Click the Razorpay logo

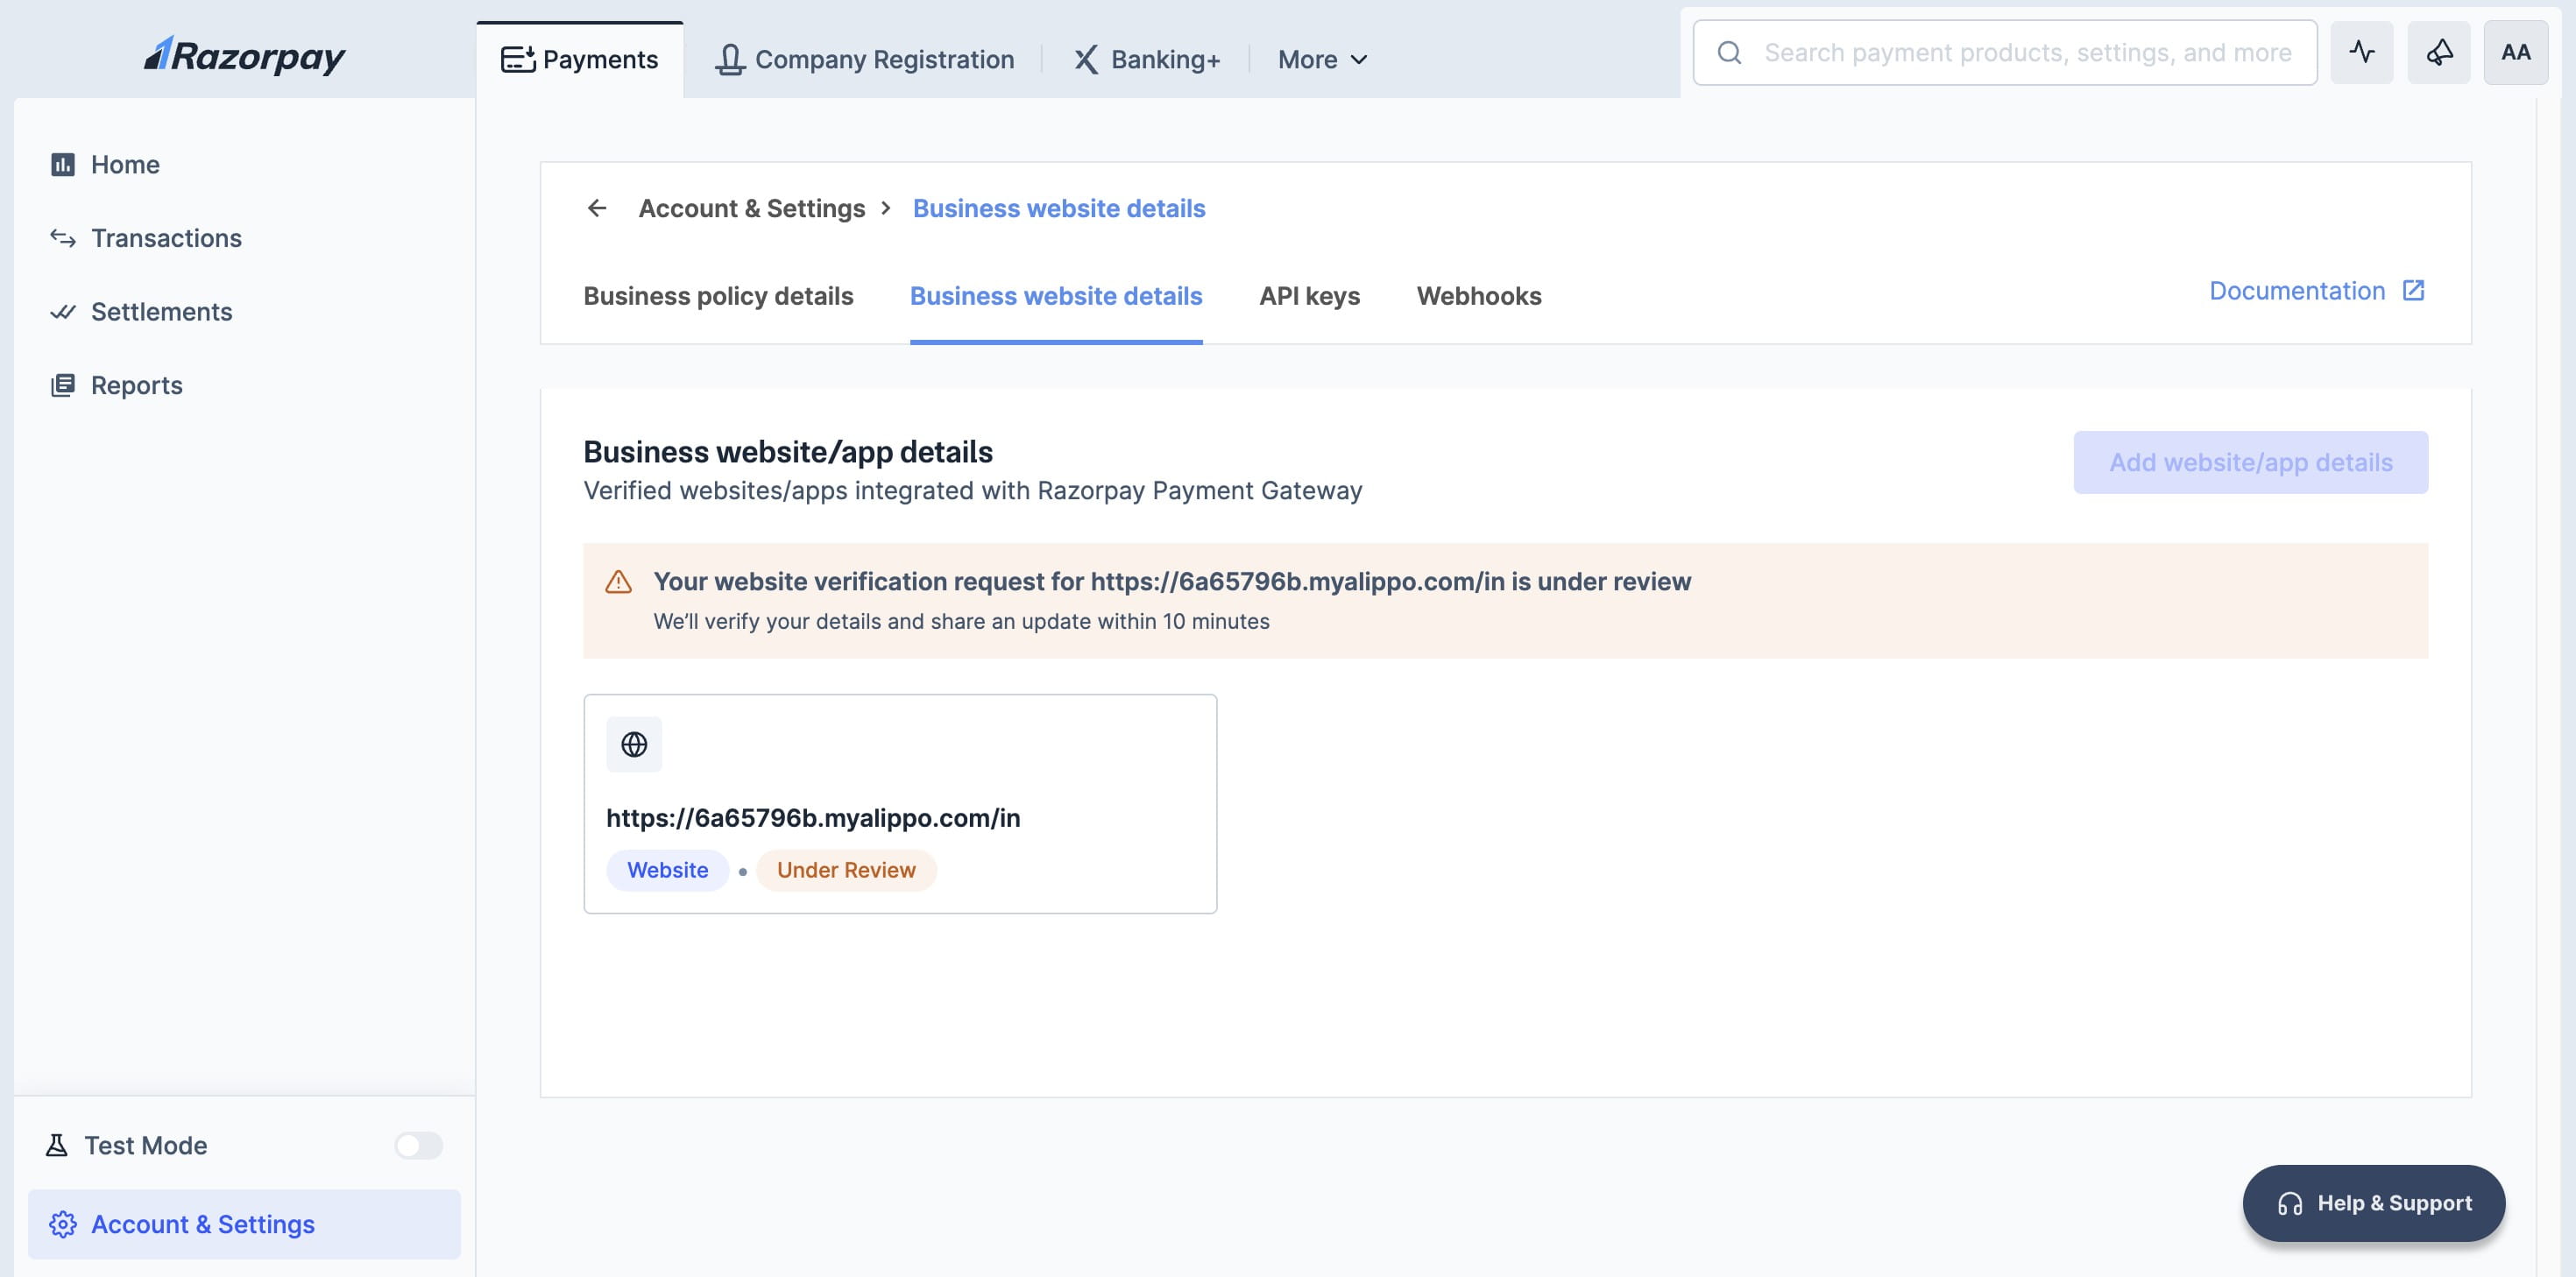point(245,56)
